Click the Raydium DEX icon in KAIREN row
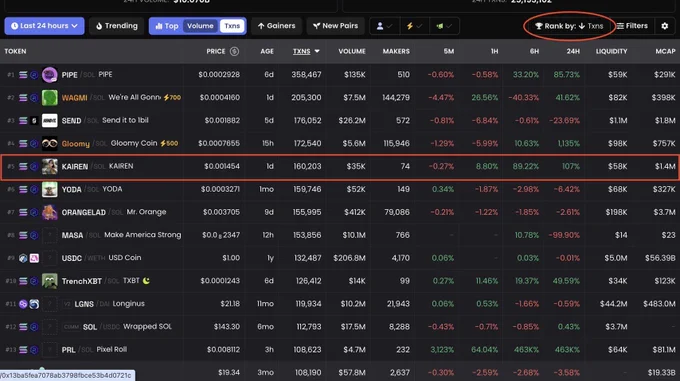Viewport: 680px width, 381px height. click(x=34, y=166)
